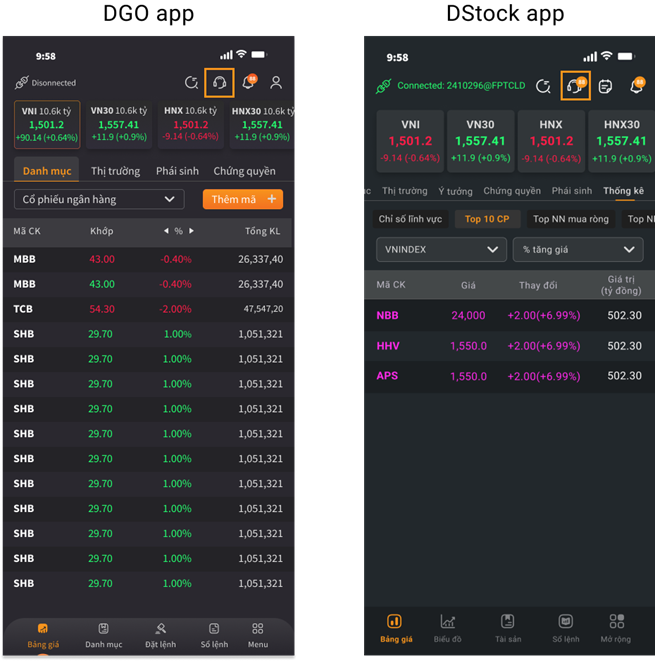Click the NBB stock row

(x=509, y=315)
